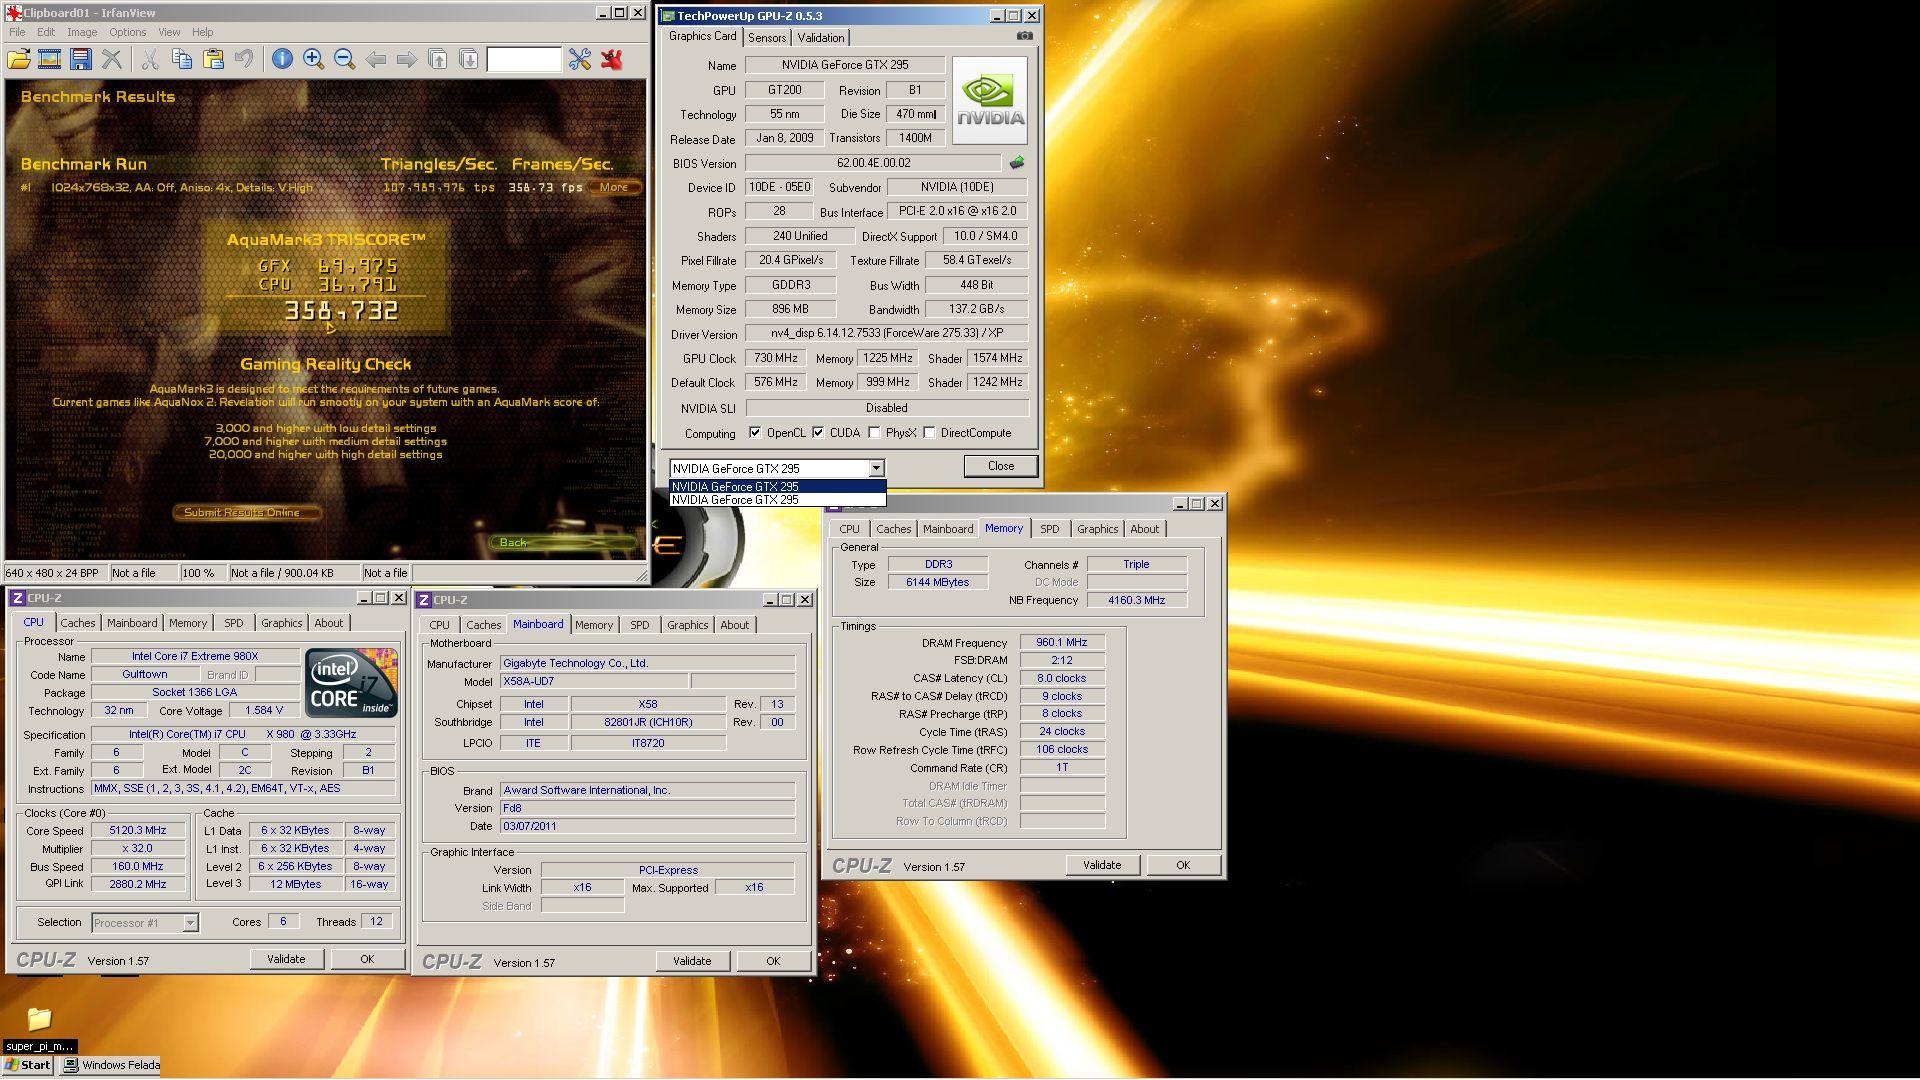
Task: Expand the Processor #1 selection dropdown
Action: pyautogui.click(x=190, y=923)
